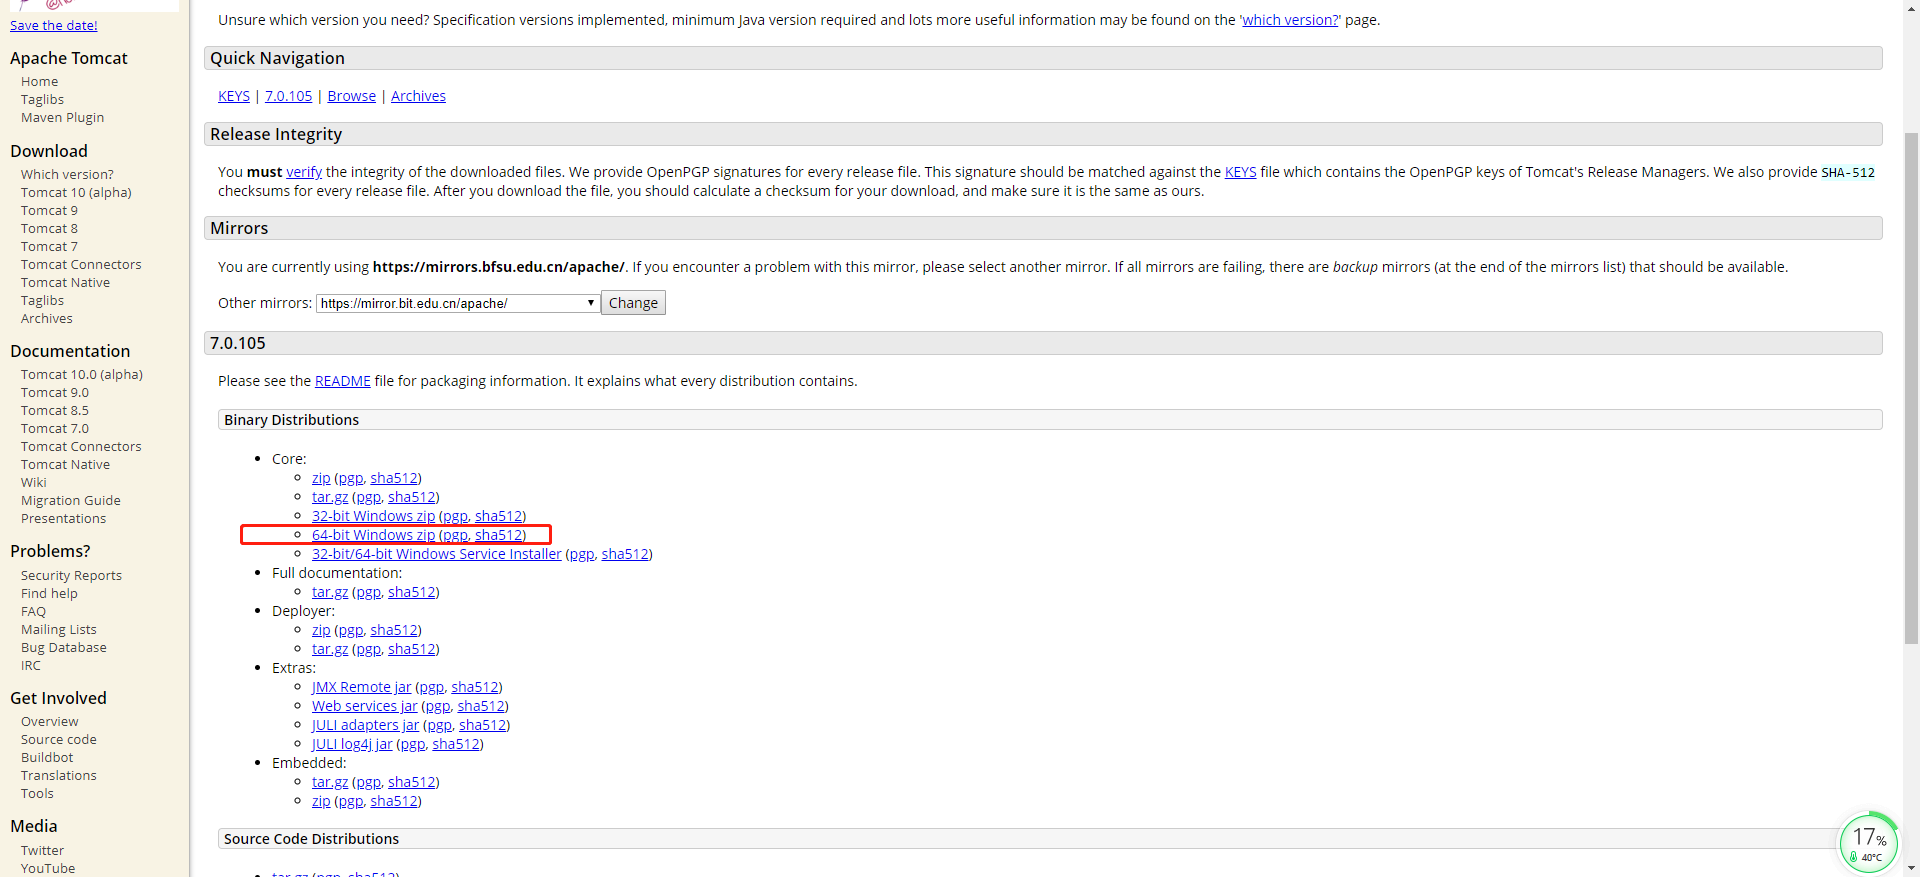Click the scrollbar down arrow
This screenshot has width=1920, height=877.
click(x=1911, y=869)
